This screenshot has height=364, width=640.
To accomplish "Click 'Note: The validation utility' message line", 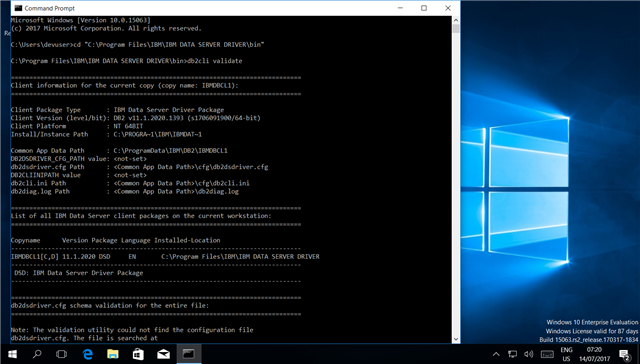I will 132,330.
